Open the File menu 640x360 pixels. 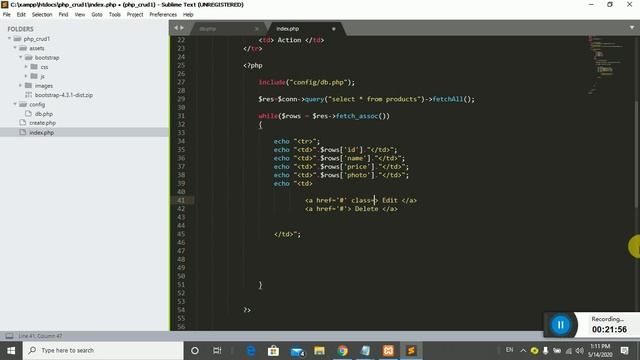tap(7, 14)
